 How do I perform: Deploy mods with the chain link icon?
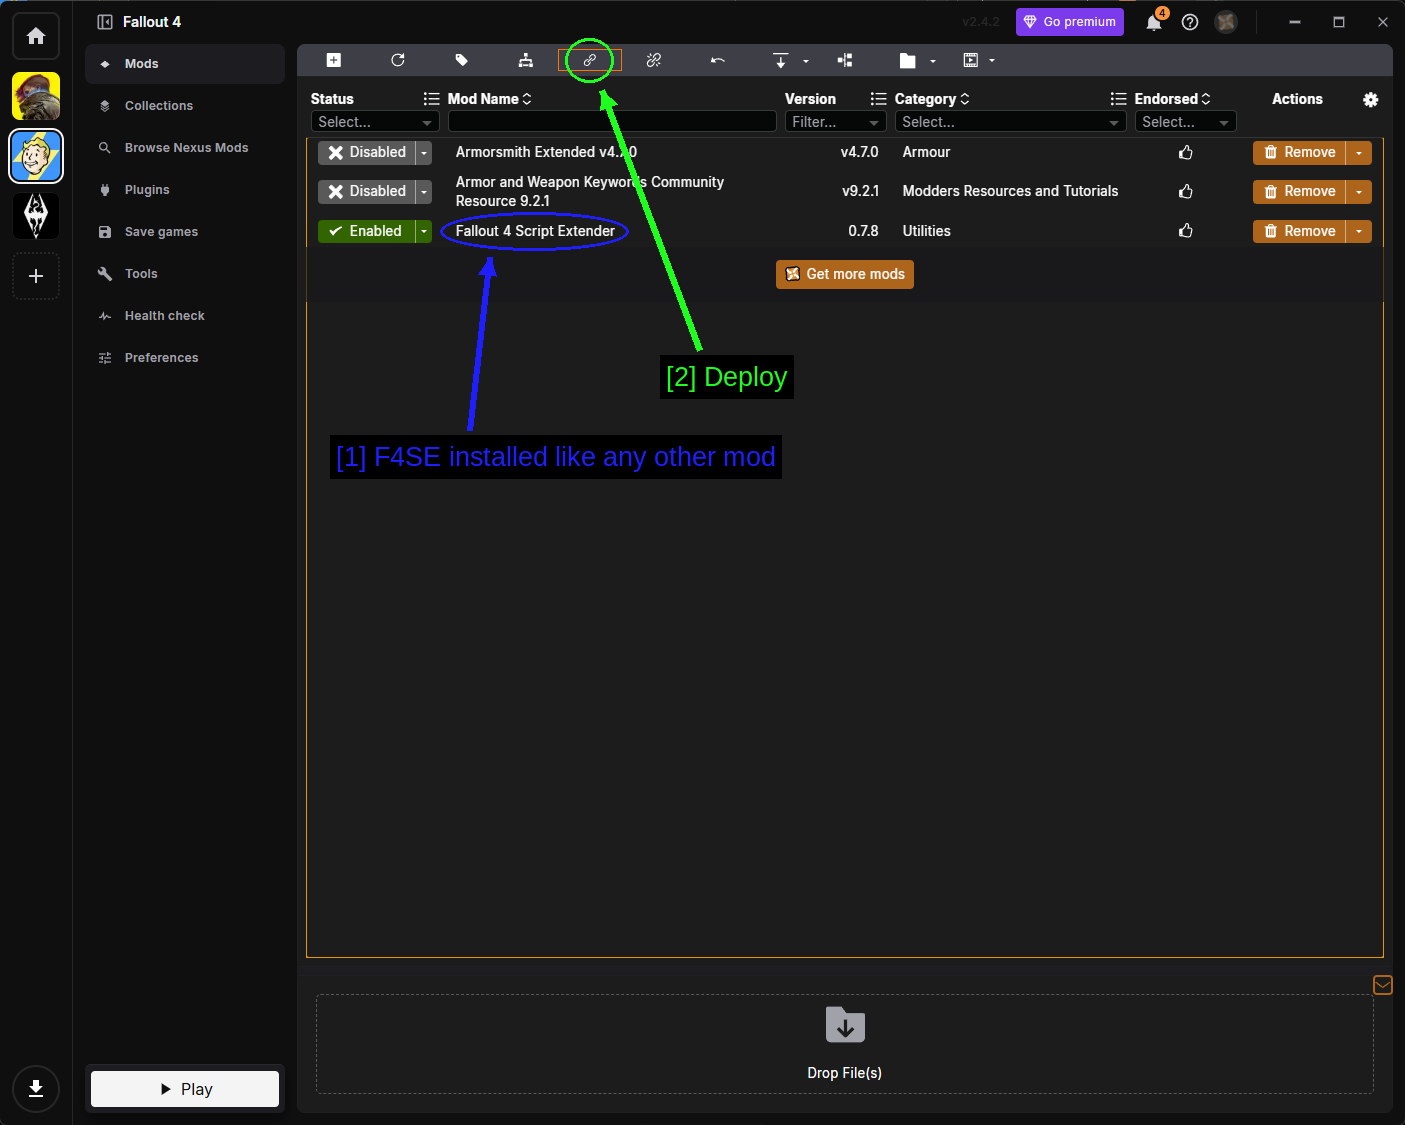tap(590, 60)
